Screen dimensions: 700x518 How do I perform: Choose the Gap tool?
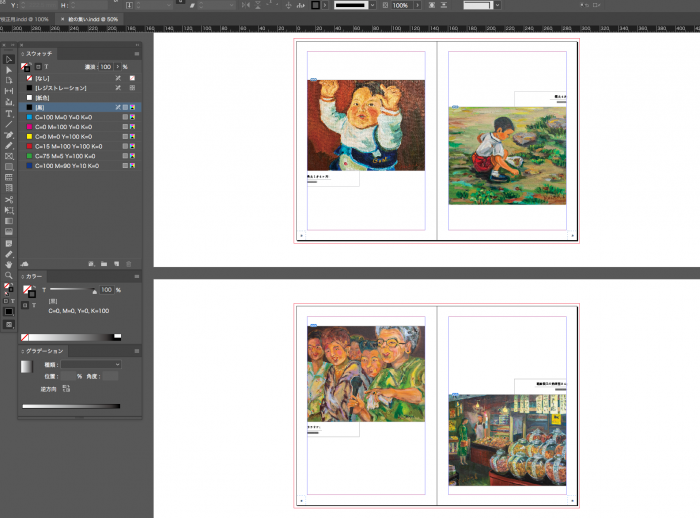click(8, 91)
